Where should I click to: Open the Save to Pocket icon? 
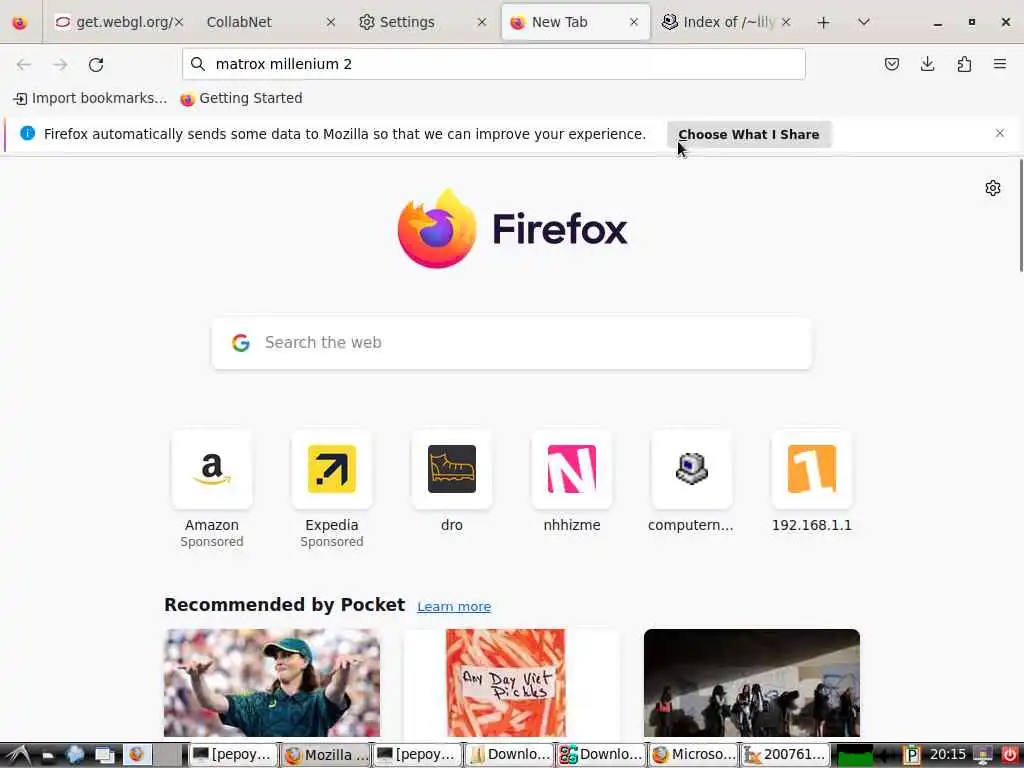[x=891, y=64]
